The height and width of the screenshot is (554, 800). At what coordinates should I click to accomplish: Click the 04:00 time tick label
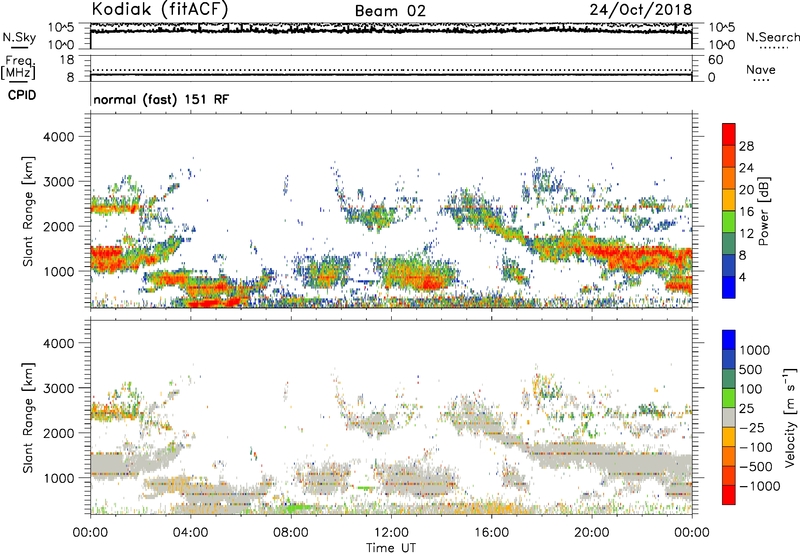click(190, 533)
